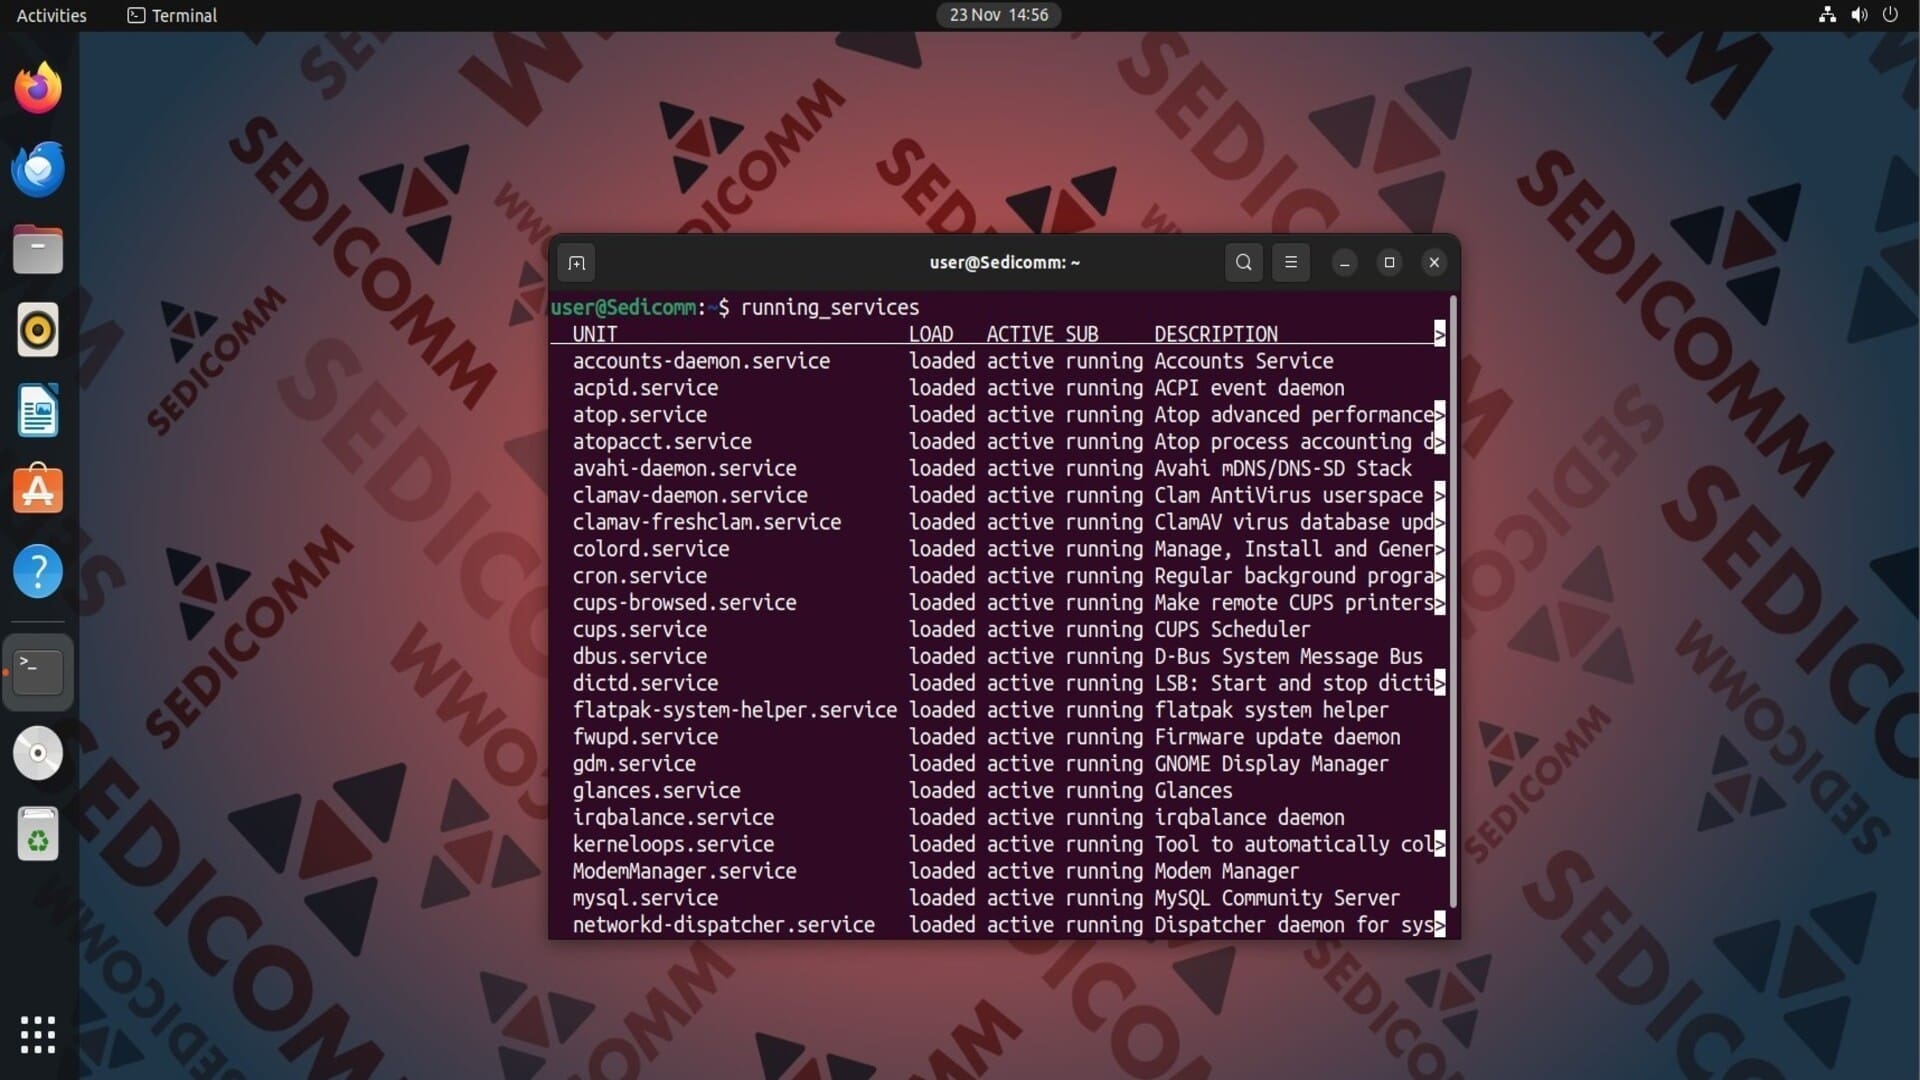Click clamav-daemon.service unit name
Screen dimensions: 1920x1080
[x=690, y=495]
